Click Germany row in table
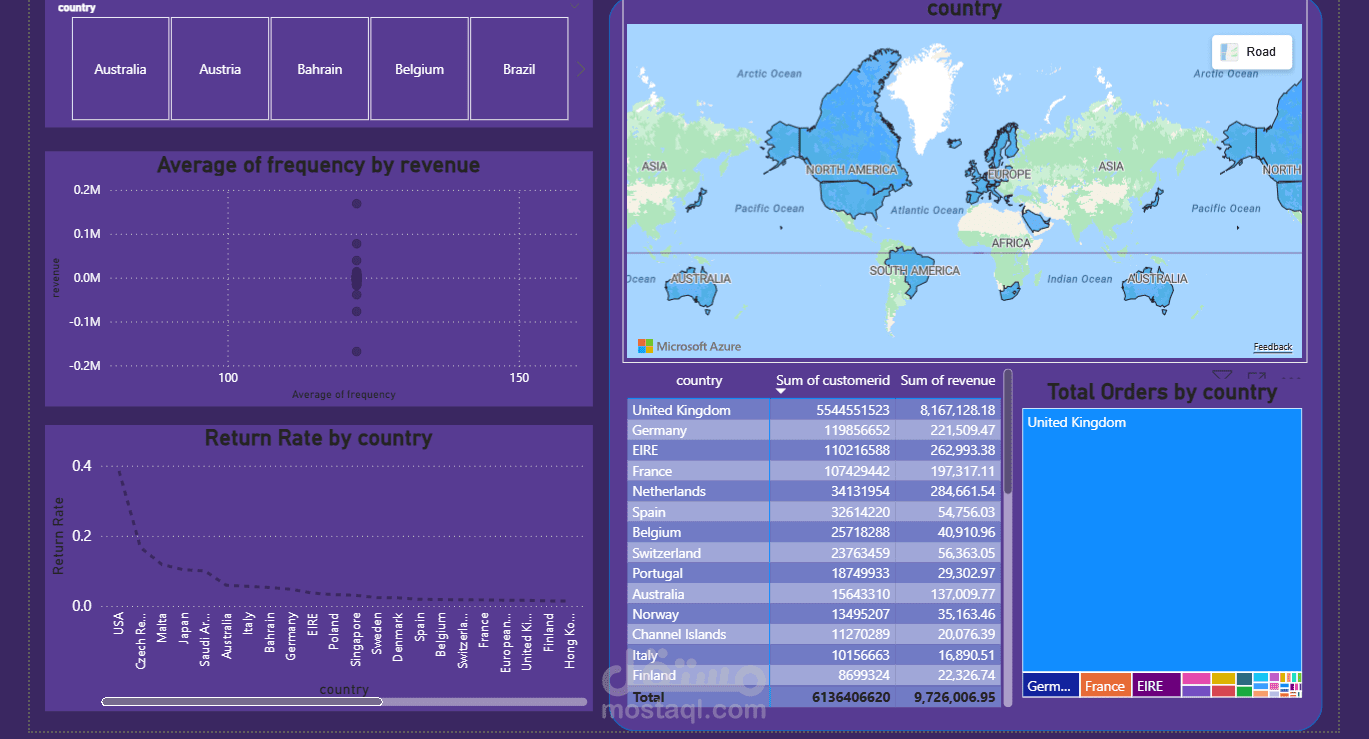1369x739 pixels. 814,430
